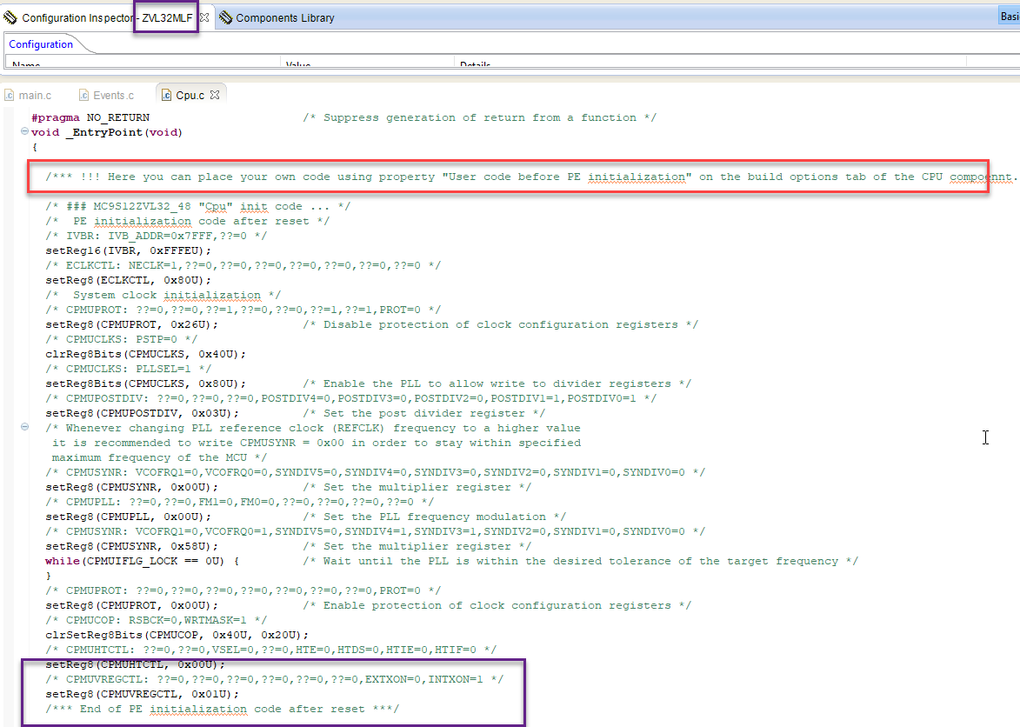
Task: Click the Cpu.c file icon
Action: [167, 95]
